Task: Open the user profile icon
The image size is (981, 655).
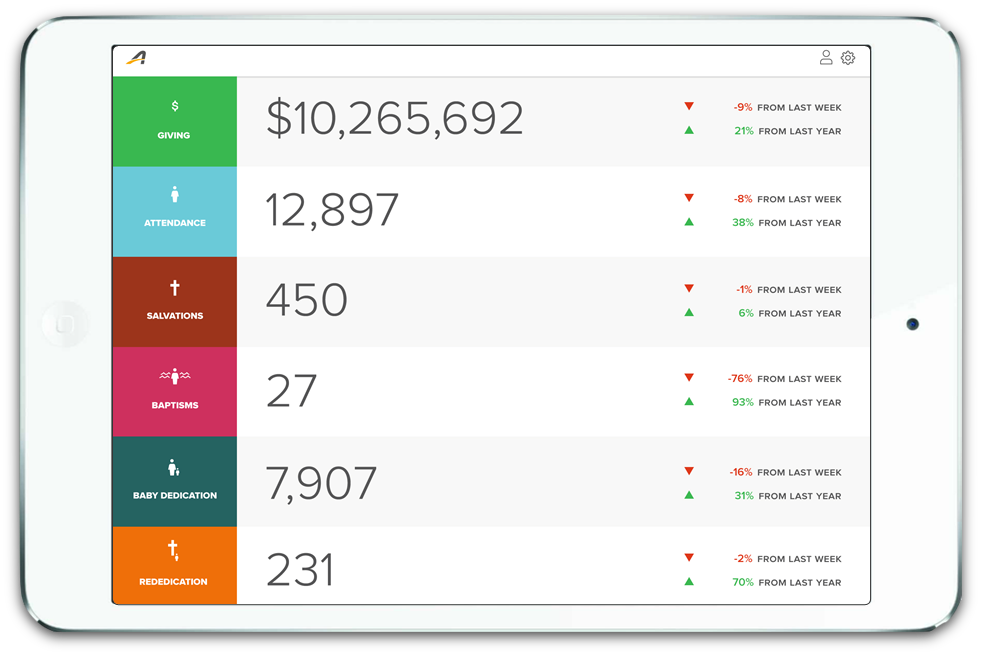Action: 826,58
